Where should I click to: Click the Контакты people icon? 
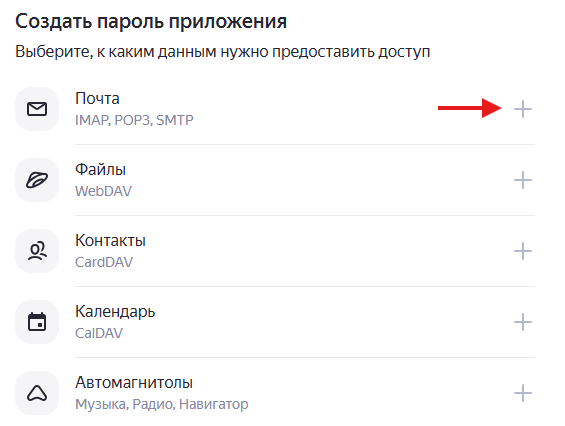click(x=37, y=251)
